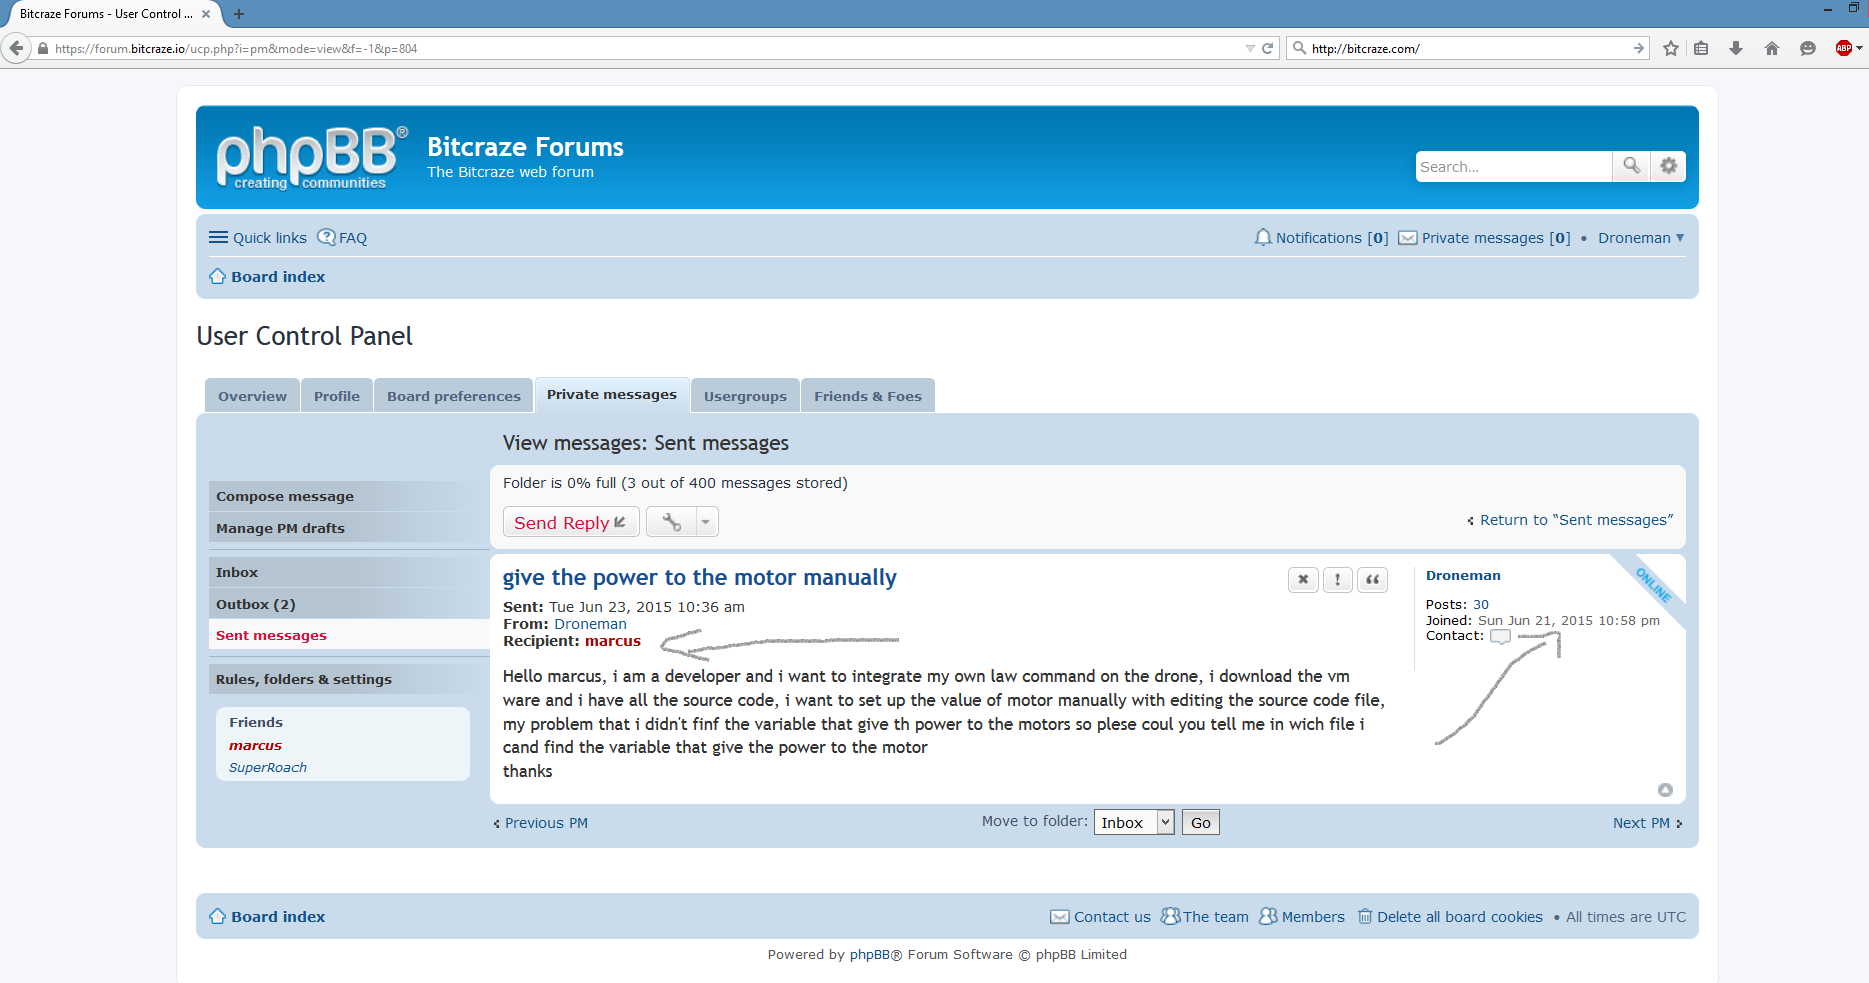This screenshot has height=983, width=1869.
Task: Click the quote message icon
Action: 1372,580
